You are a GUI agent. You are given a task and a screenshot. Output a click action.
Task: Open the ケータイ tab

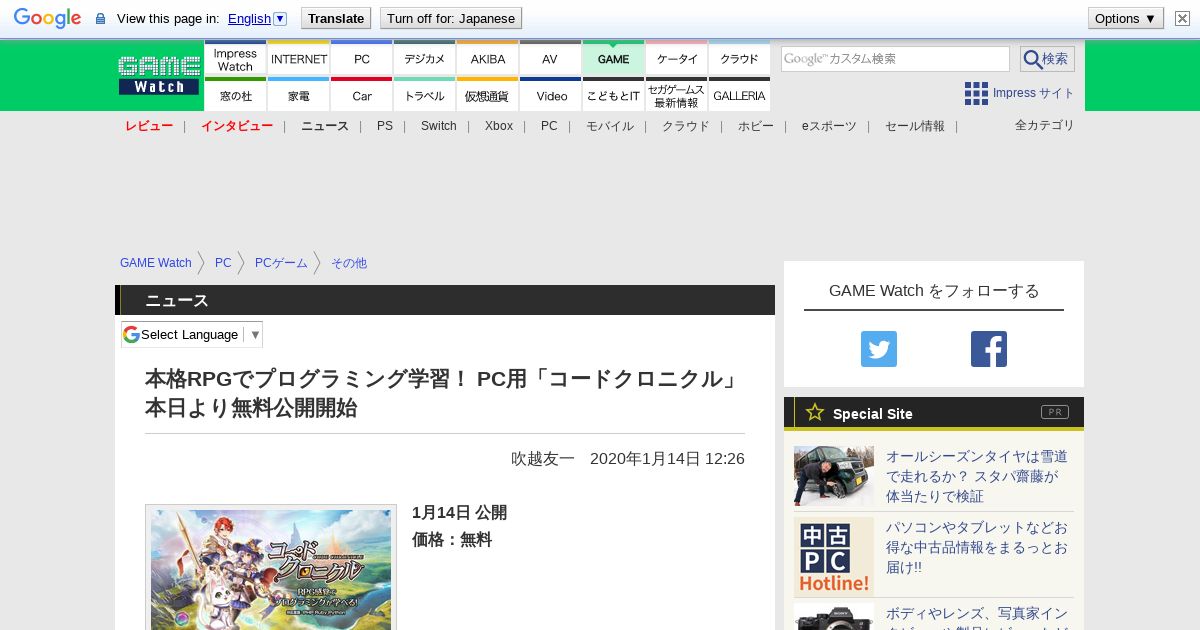pos(677,58)
